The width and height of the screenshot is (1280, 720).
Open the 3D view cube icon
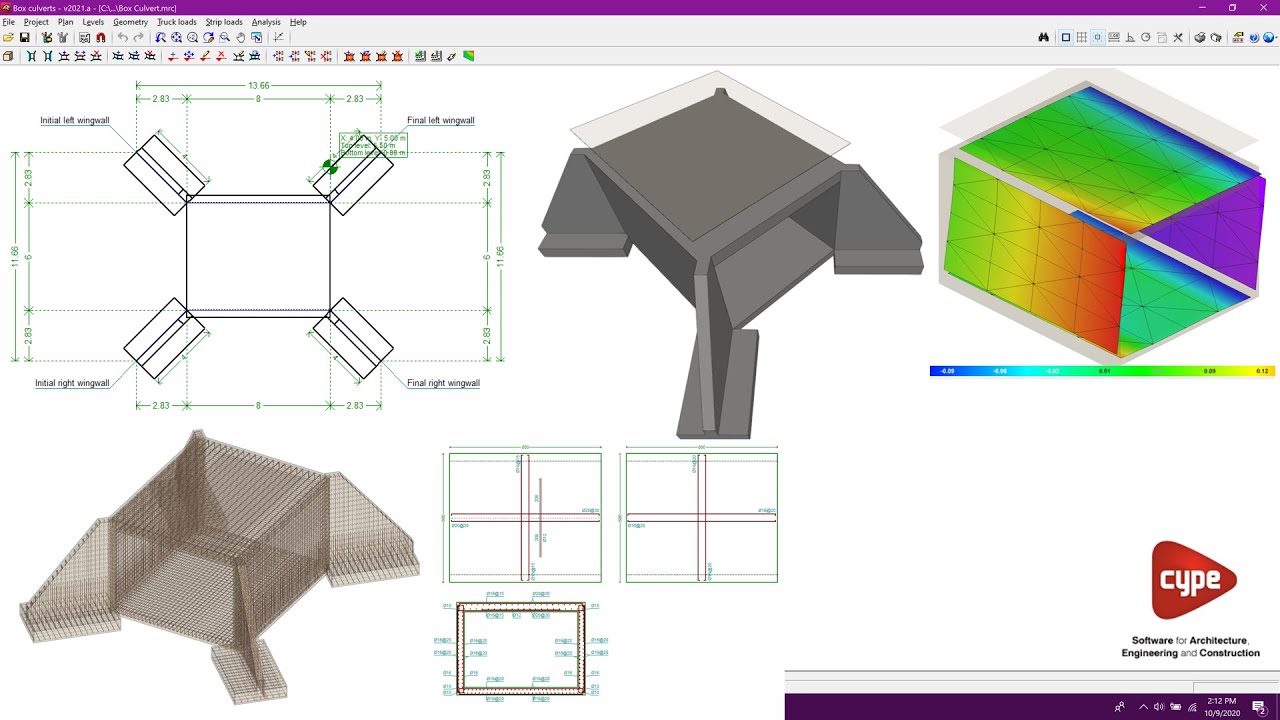pos(8,57)
